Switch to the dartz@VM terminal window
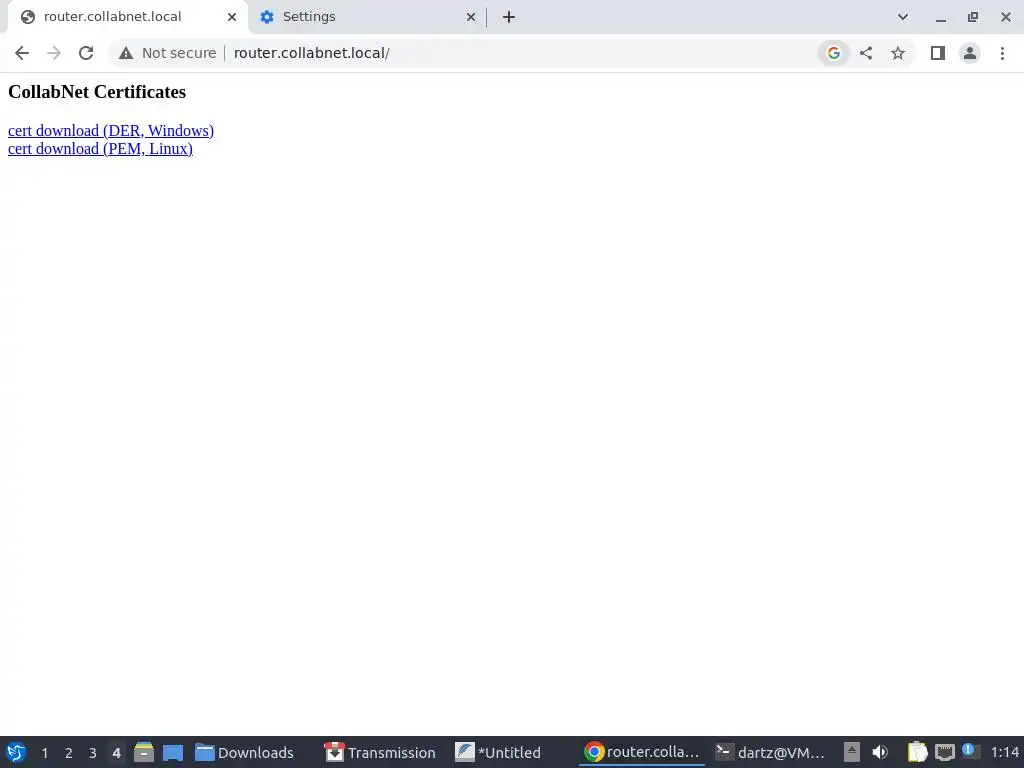Image resolution: width=1024 pixels, height=768 pixels. [771, 752]
